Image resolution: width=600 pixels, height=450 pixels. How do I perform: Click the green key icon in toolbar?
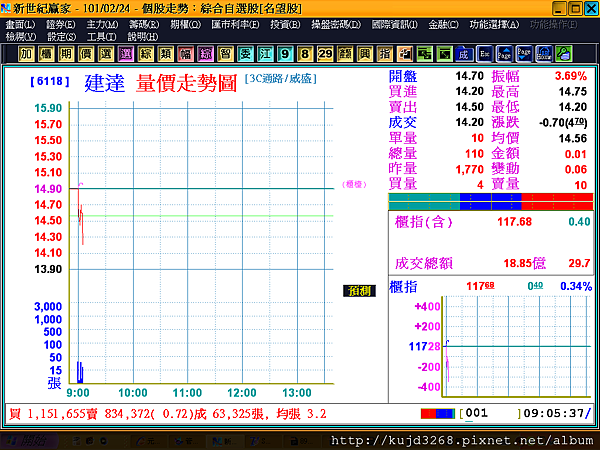pyautogui.click(x=564, y=54)
